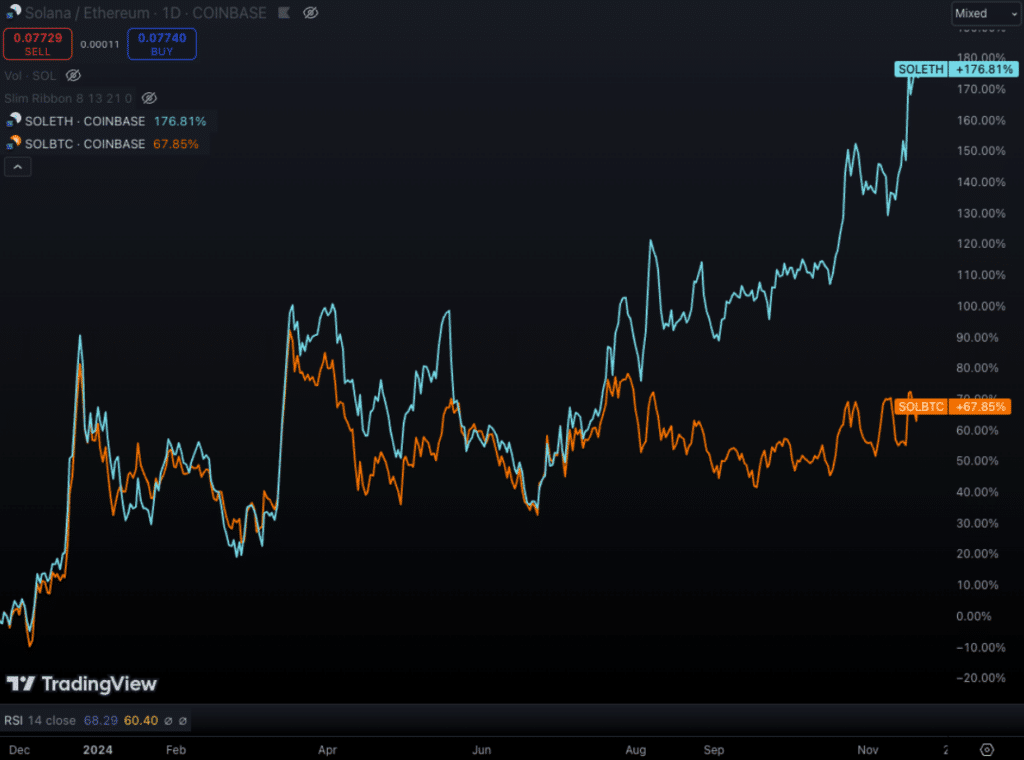
Task: Click the Aug label on time axis
Action: tap(635, 750)
